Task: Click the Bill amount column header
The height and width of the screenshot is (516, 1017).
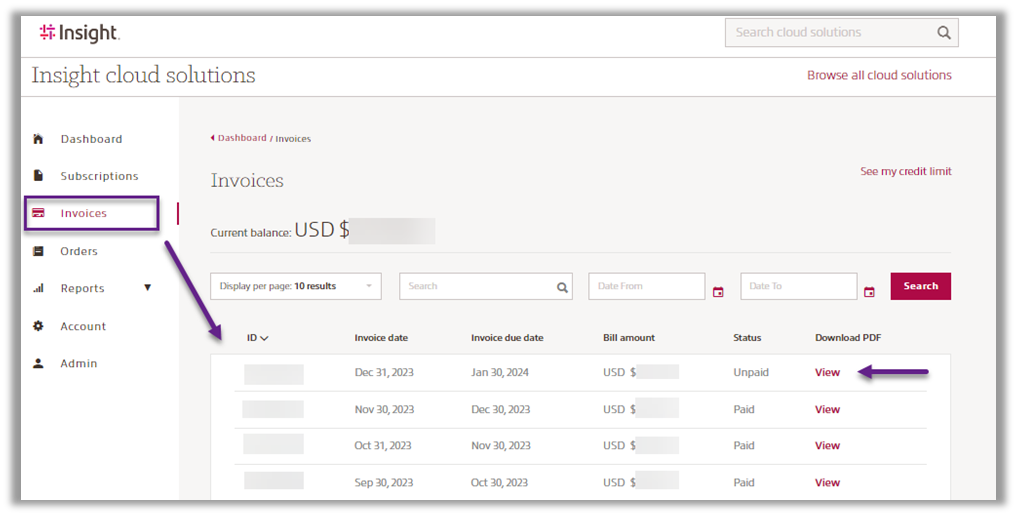Action: pyautogui.click(x=629, y=338)
